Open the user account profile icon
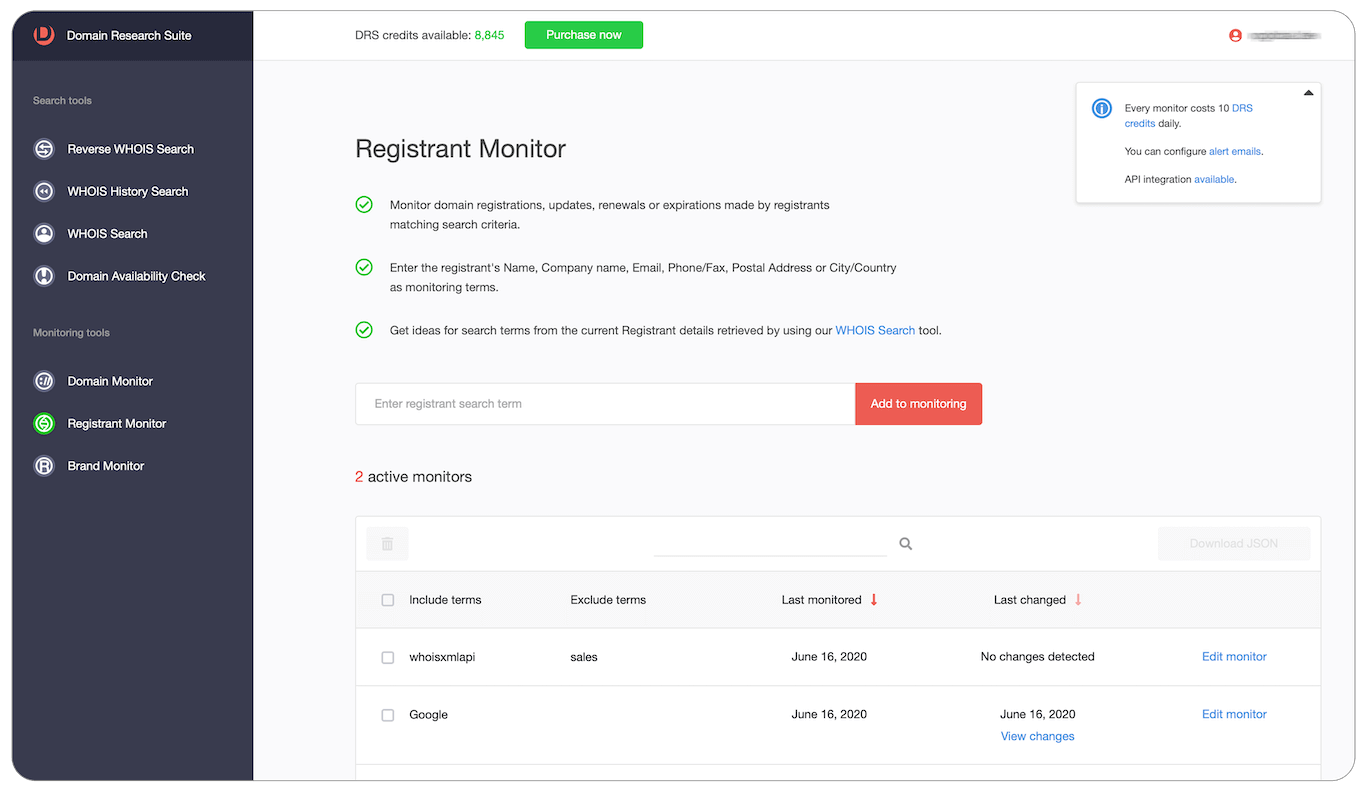Image resolution: width=1366 pixels, height=797 pixels. [x=1235, y=36]
